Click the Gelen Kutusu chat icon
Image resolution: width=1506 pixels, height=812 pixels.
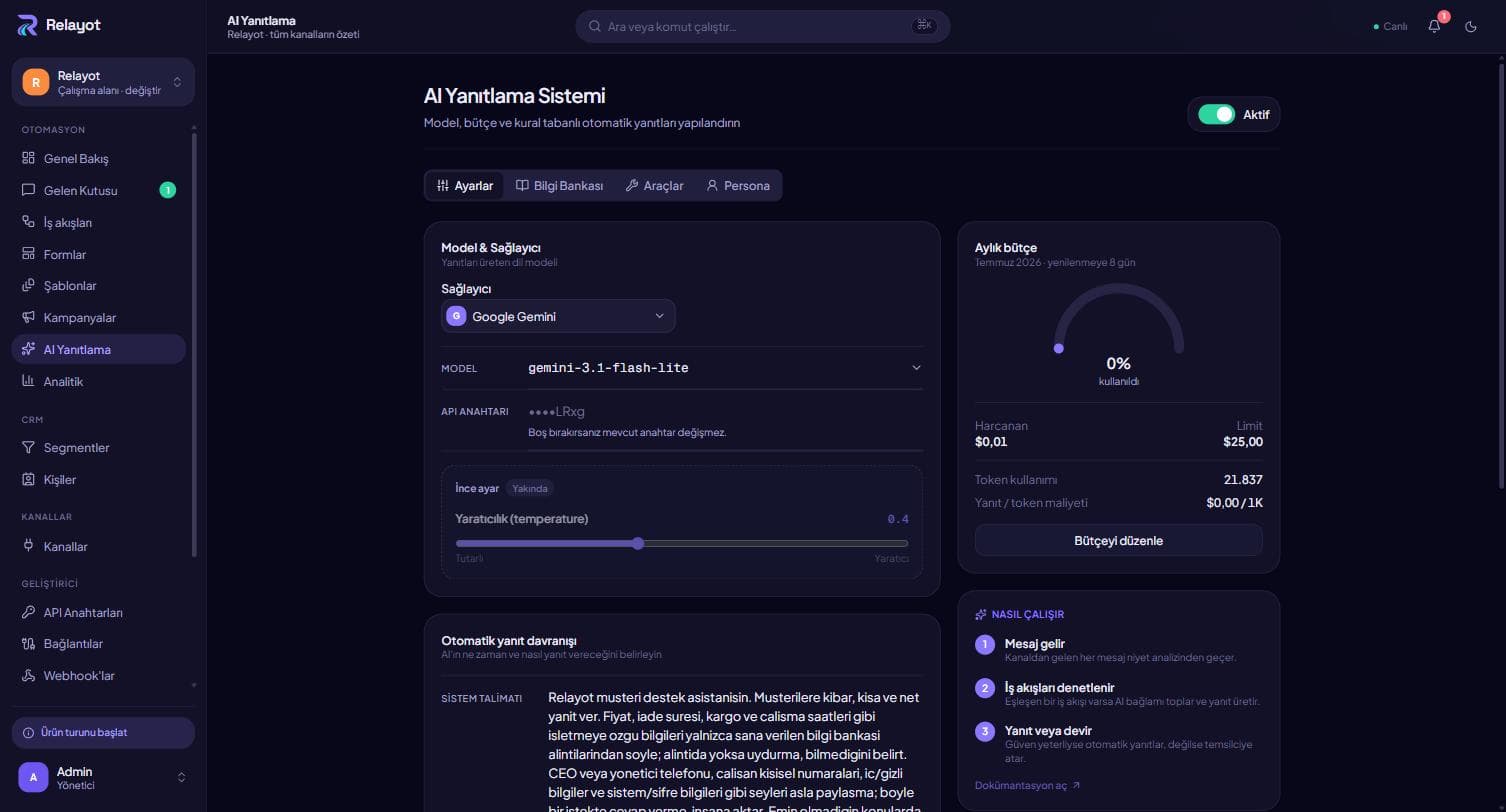28,190
